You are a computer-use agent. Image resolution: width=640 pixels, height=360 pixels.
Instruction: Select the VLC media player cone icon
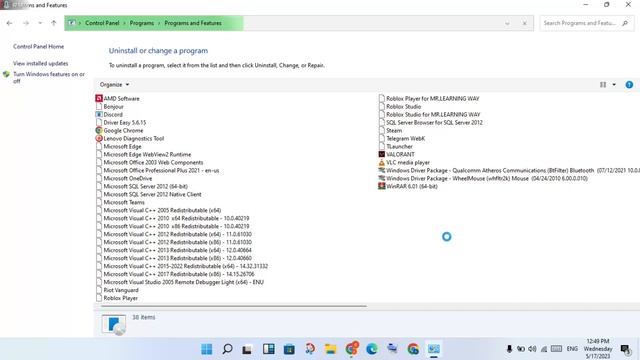point(382,162)
